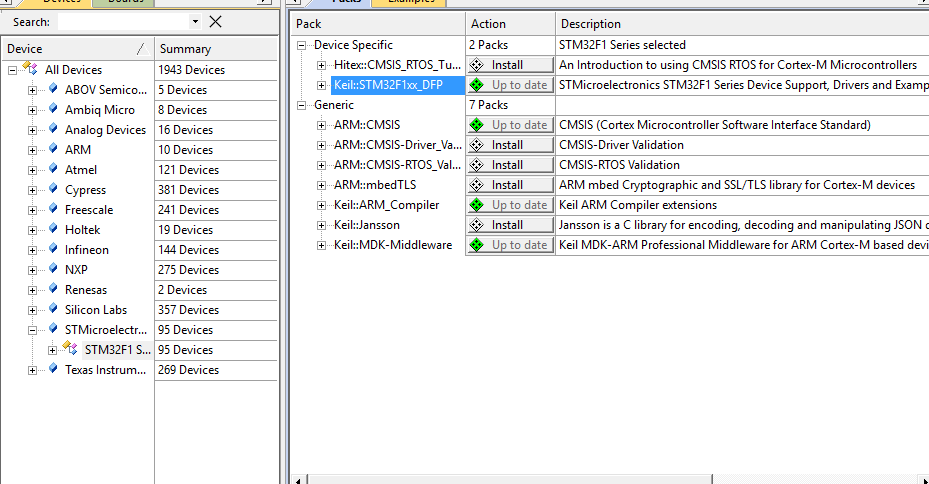Click the Holtek vendor diamond icon
The height and width of the screenshot is (484, 929).
coord(53,229)
